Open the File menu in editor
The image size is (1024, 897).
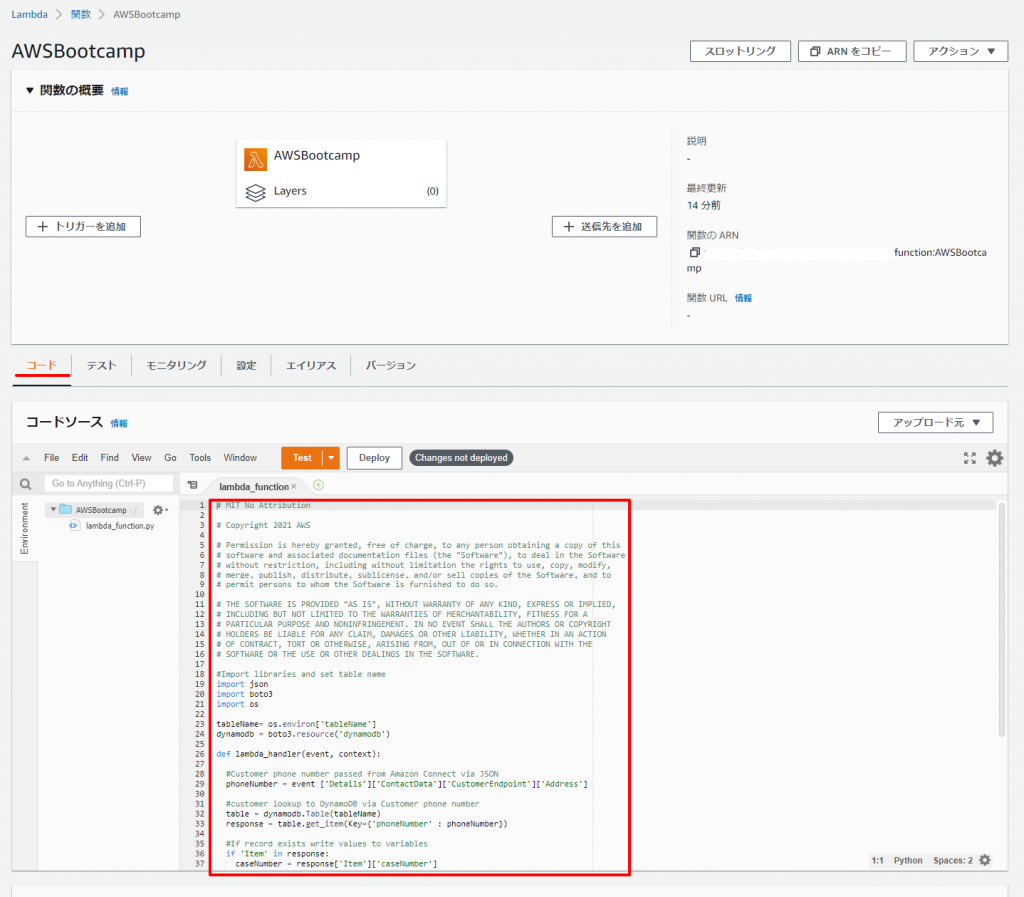[52, 458]
